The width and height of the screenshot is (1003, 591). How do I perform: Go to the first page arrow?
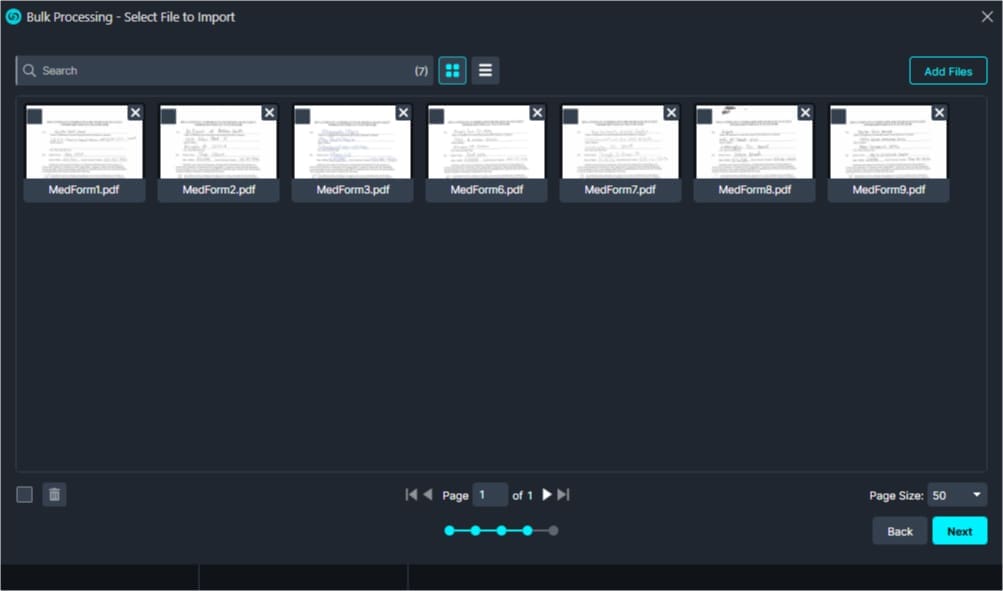click(x=410, y=494)
